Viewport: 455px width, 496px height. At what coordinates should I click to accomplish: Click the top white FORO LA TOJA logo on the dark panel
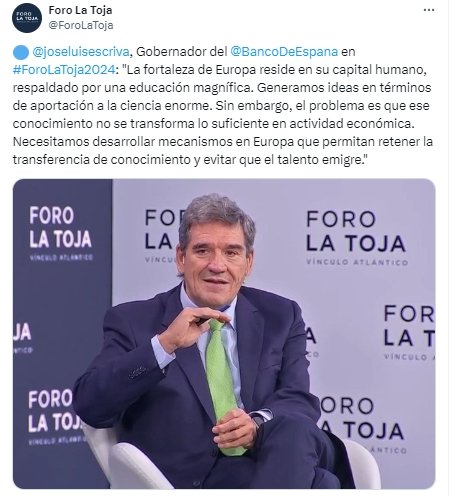click(x=61, y=233)
